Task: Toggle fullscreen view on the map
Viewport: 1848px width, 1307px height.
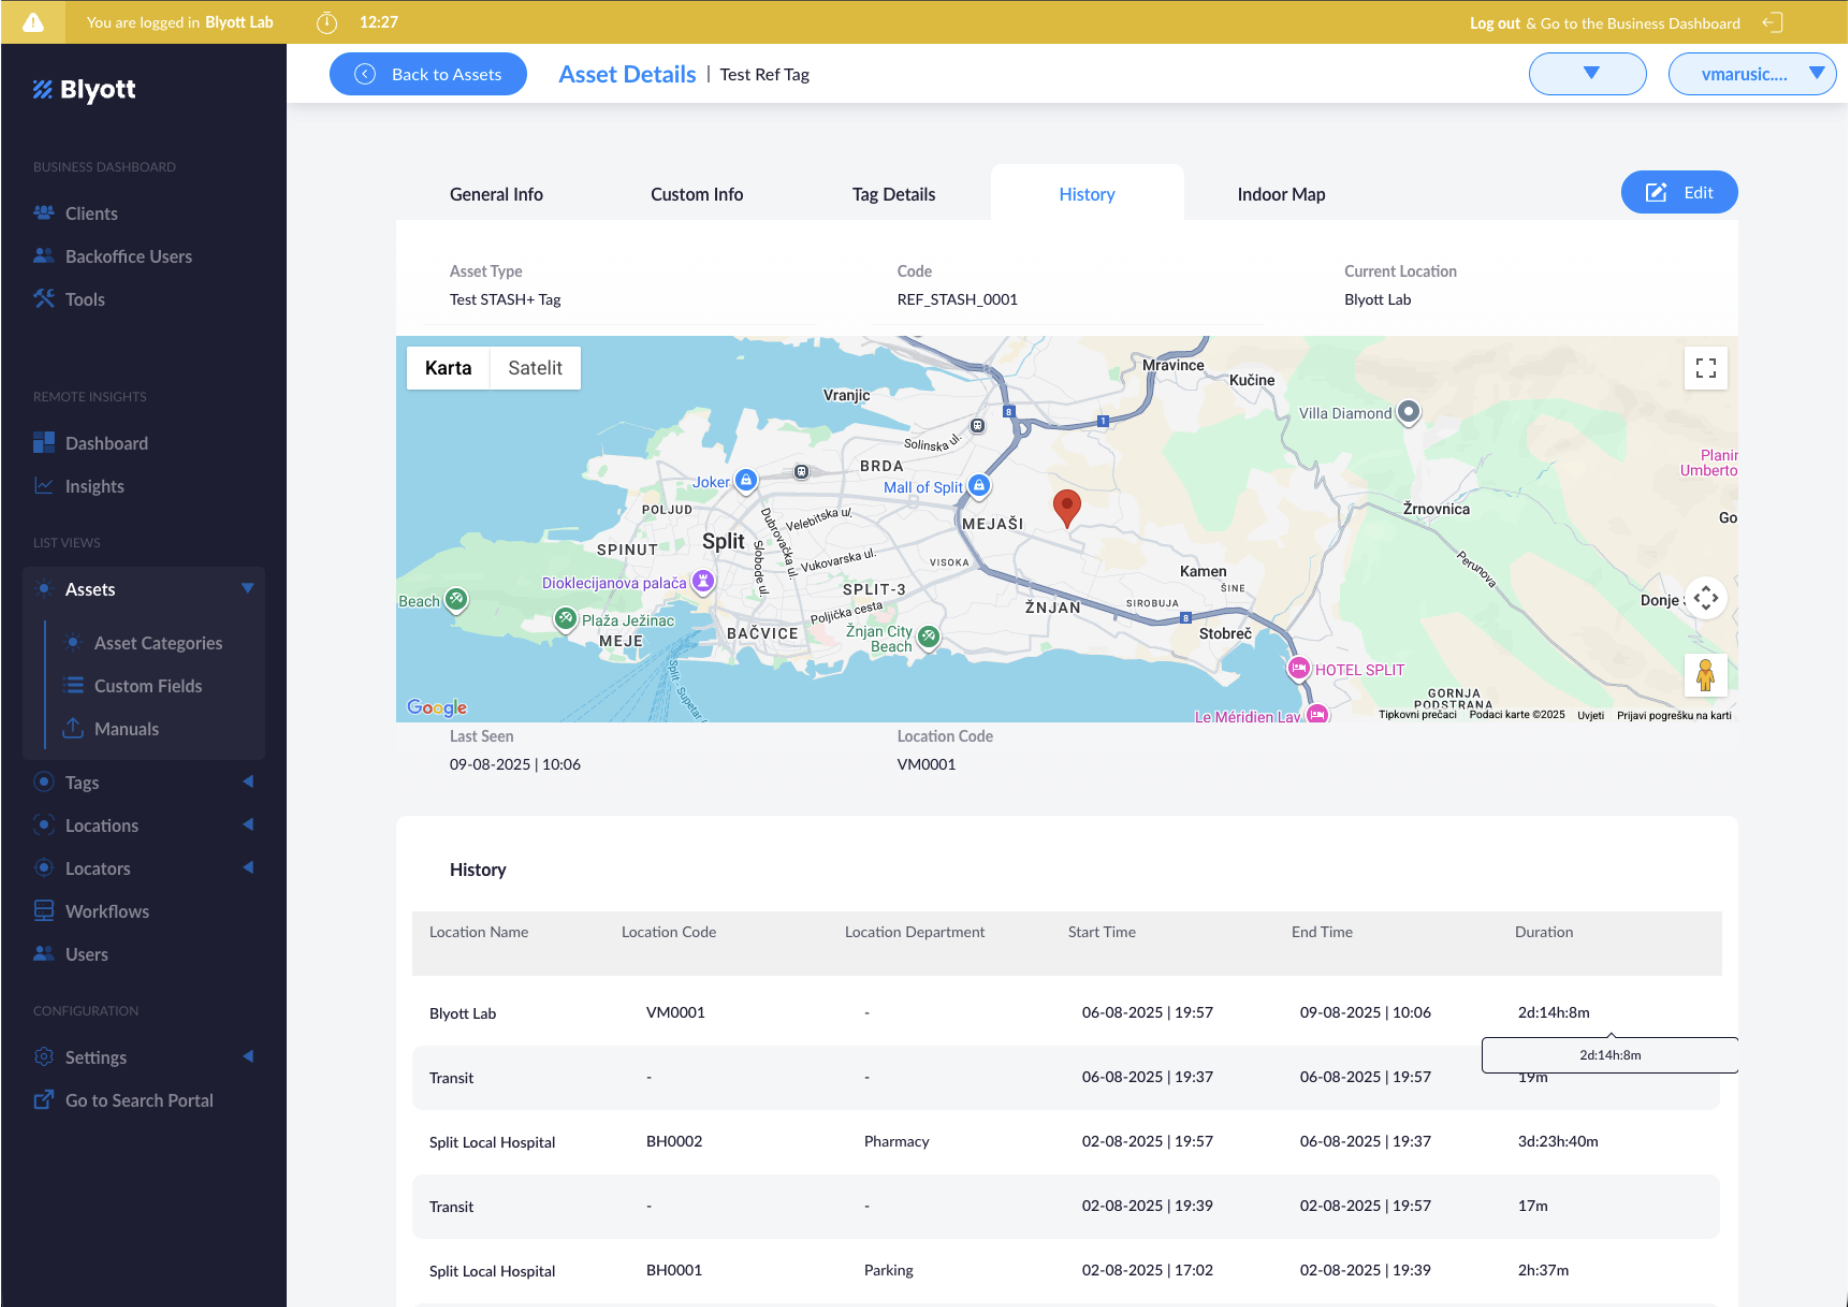Action: pos(1705,368)
